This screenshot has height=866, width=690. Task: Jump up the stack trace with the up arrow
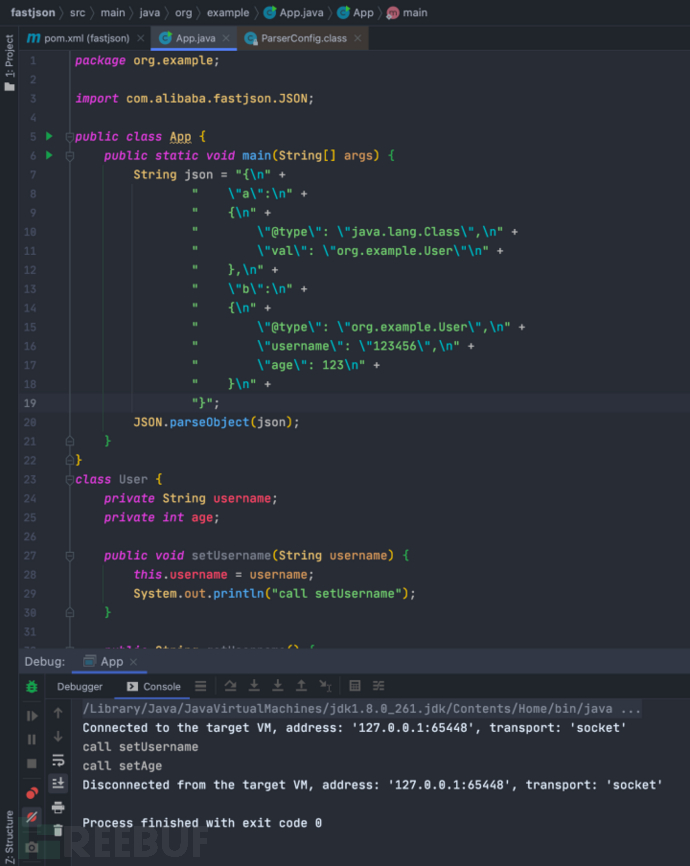click(x=58, y=713)
